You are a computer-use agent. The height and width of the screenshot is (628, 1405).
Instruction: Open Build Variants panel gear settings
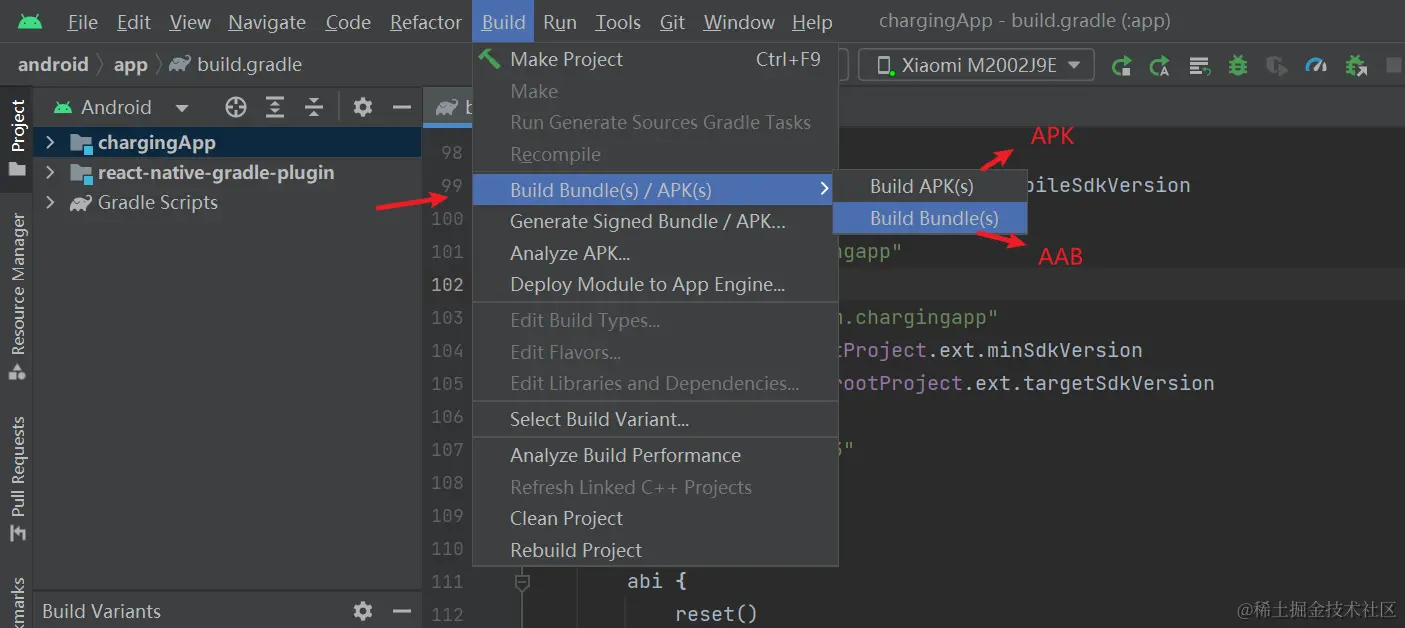coord(363,610)
